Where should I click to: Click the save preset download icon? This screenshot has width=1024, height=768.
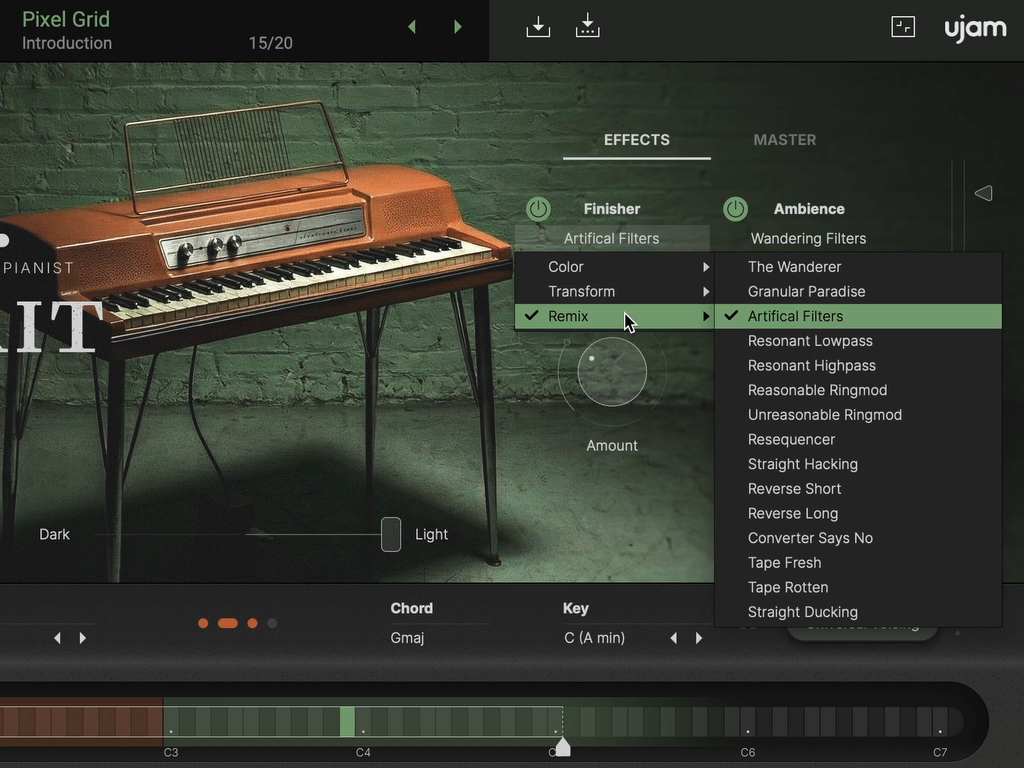[x=538, y=27]
